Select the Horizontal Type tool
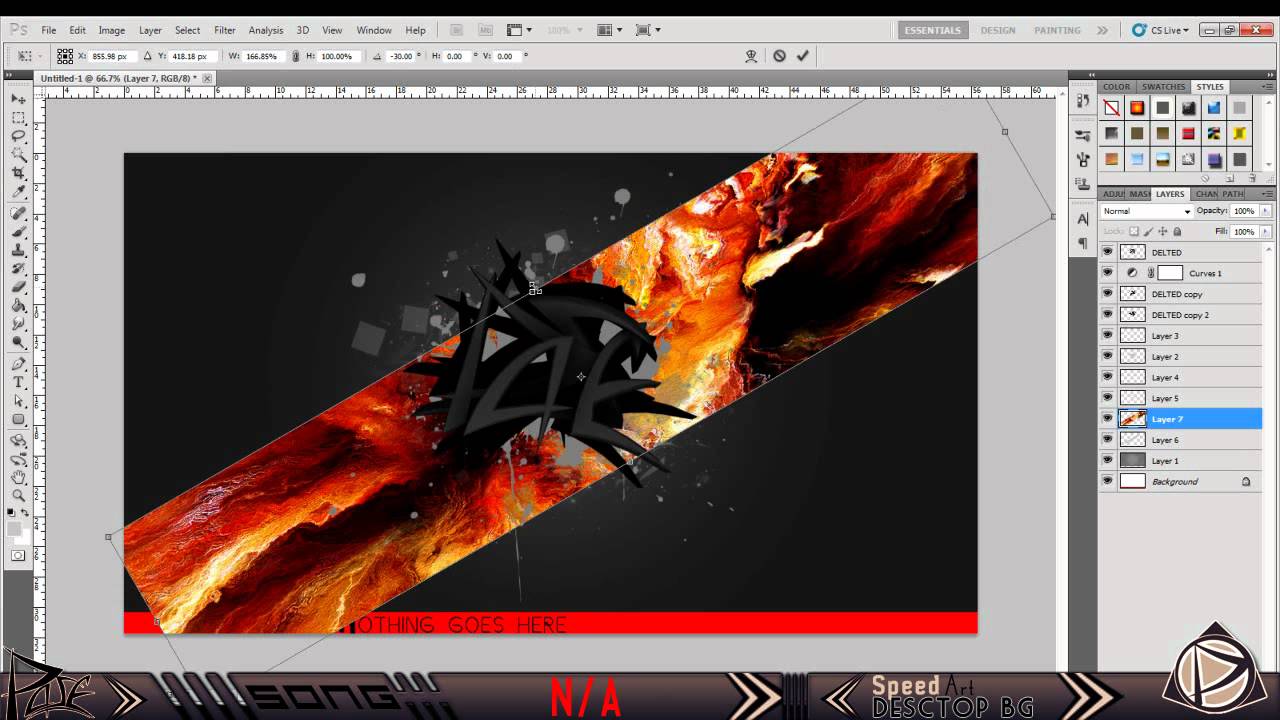Image resolution: width=1280 pixels, height=720 pixels. 18,382
